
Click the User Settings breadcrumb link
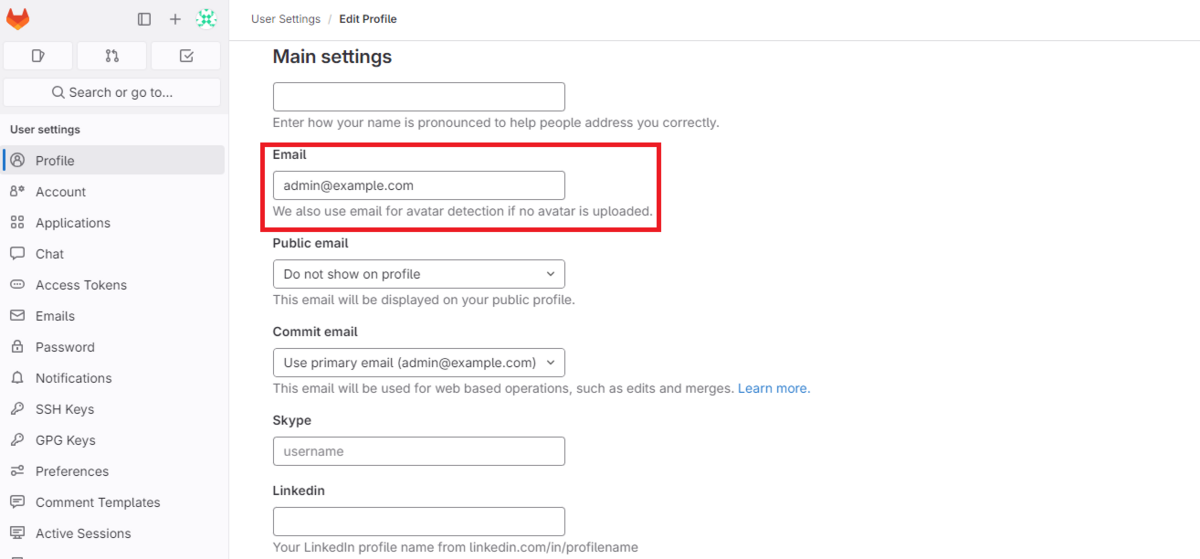(286, 19)
